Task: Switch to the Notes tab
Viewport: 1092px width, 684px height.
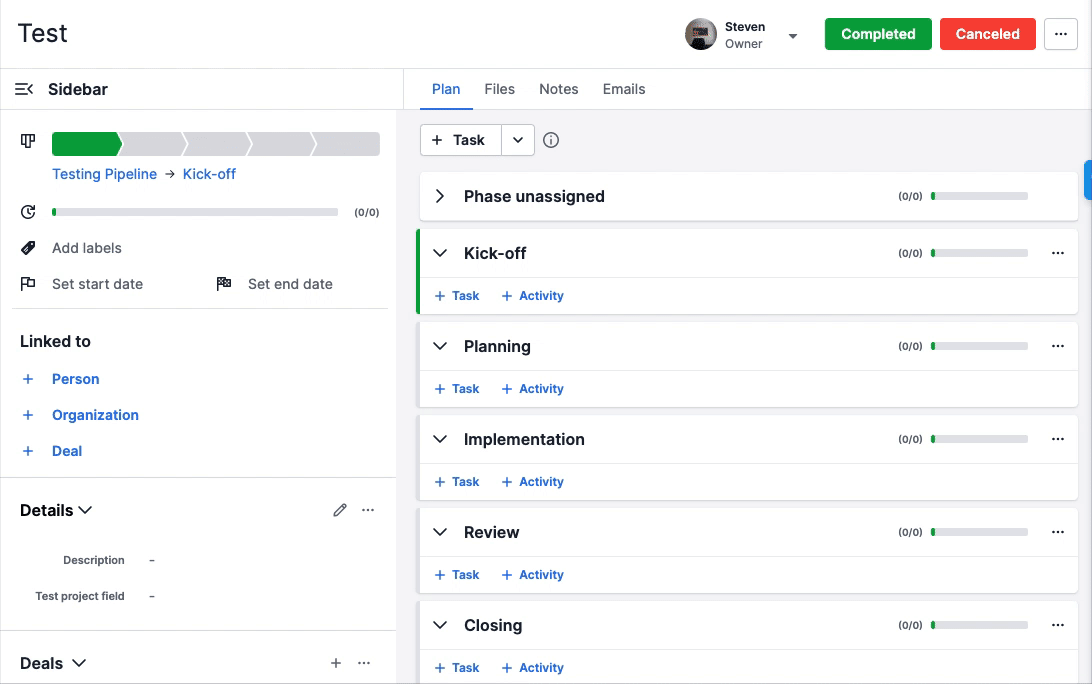Action: (558, 89)
